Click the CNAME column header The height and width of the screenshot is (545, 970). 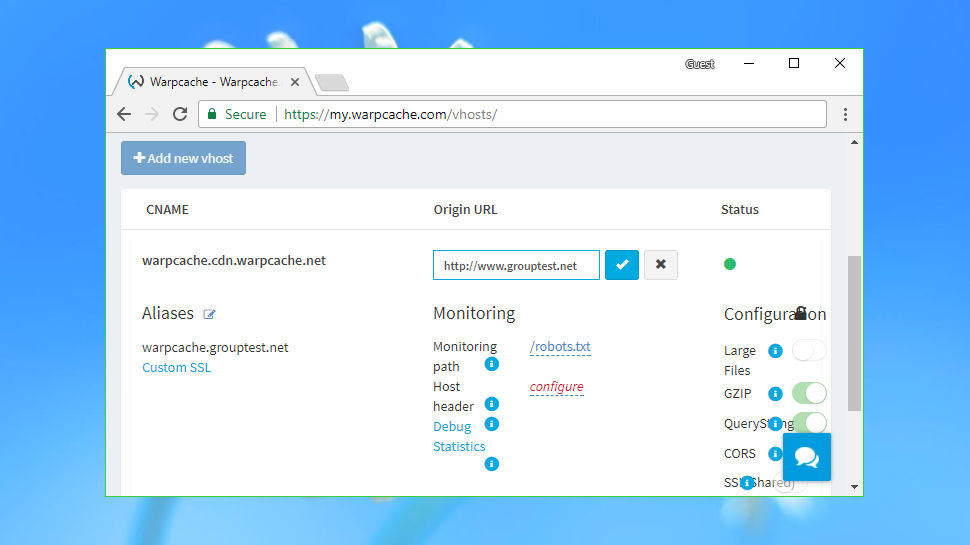coord(167,210)
